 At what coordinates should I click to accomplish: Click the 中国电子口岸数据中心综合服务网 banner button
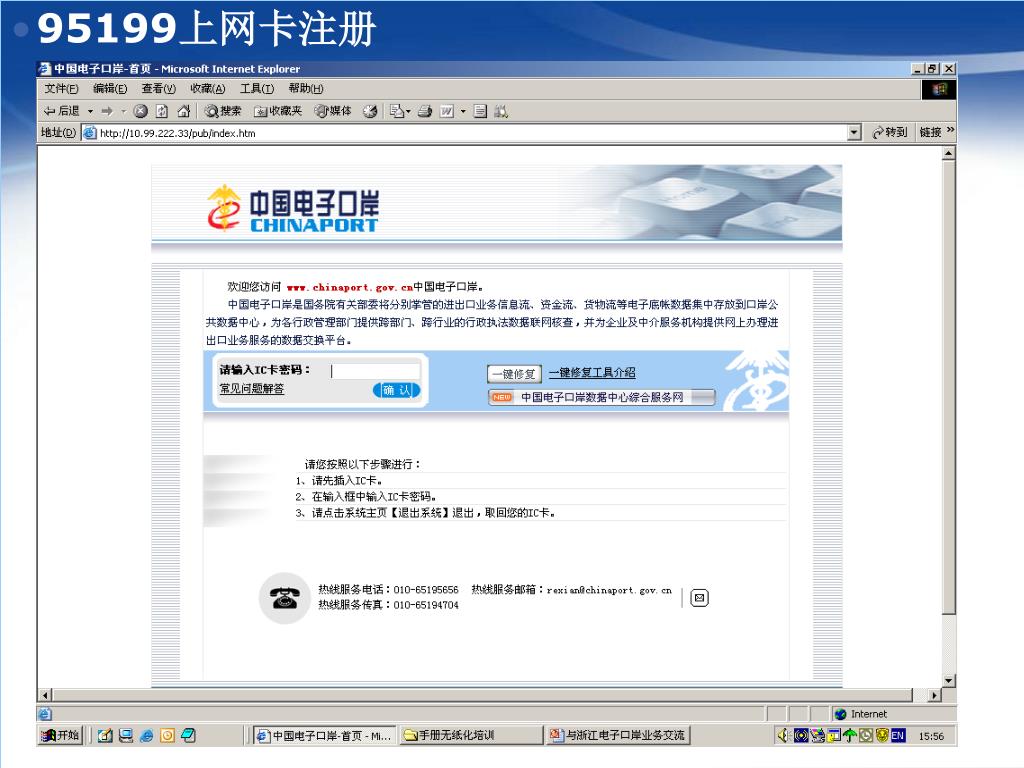[601, 397]
